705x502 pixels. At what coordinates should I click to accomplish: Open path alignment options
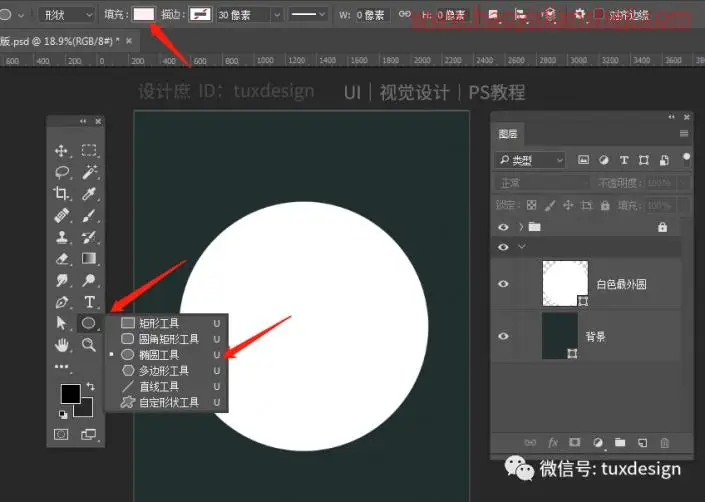tap(520, 15)
